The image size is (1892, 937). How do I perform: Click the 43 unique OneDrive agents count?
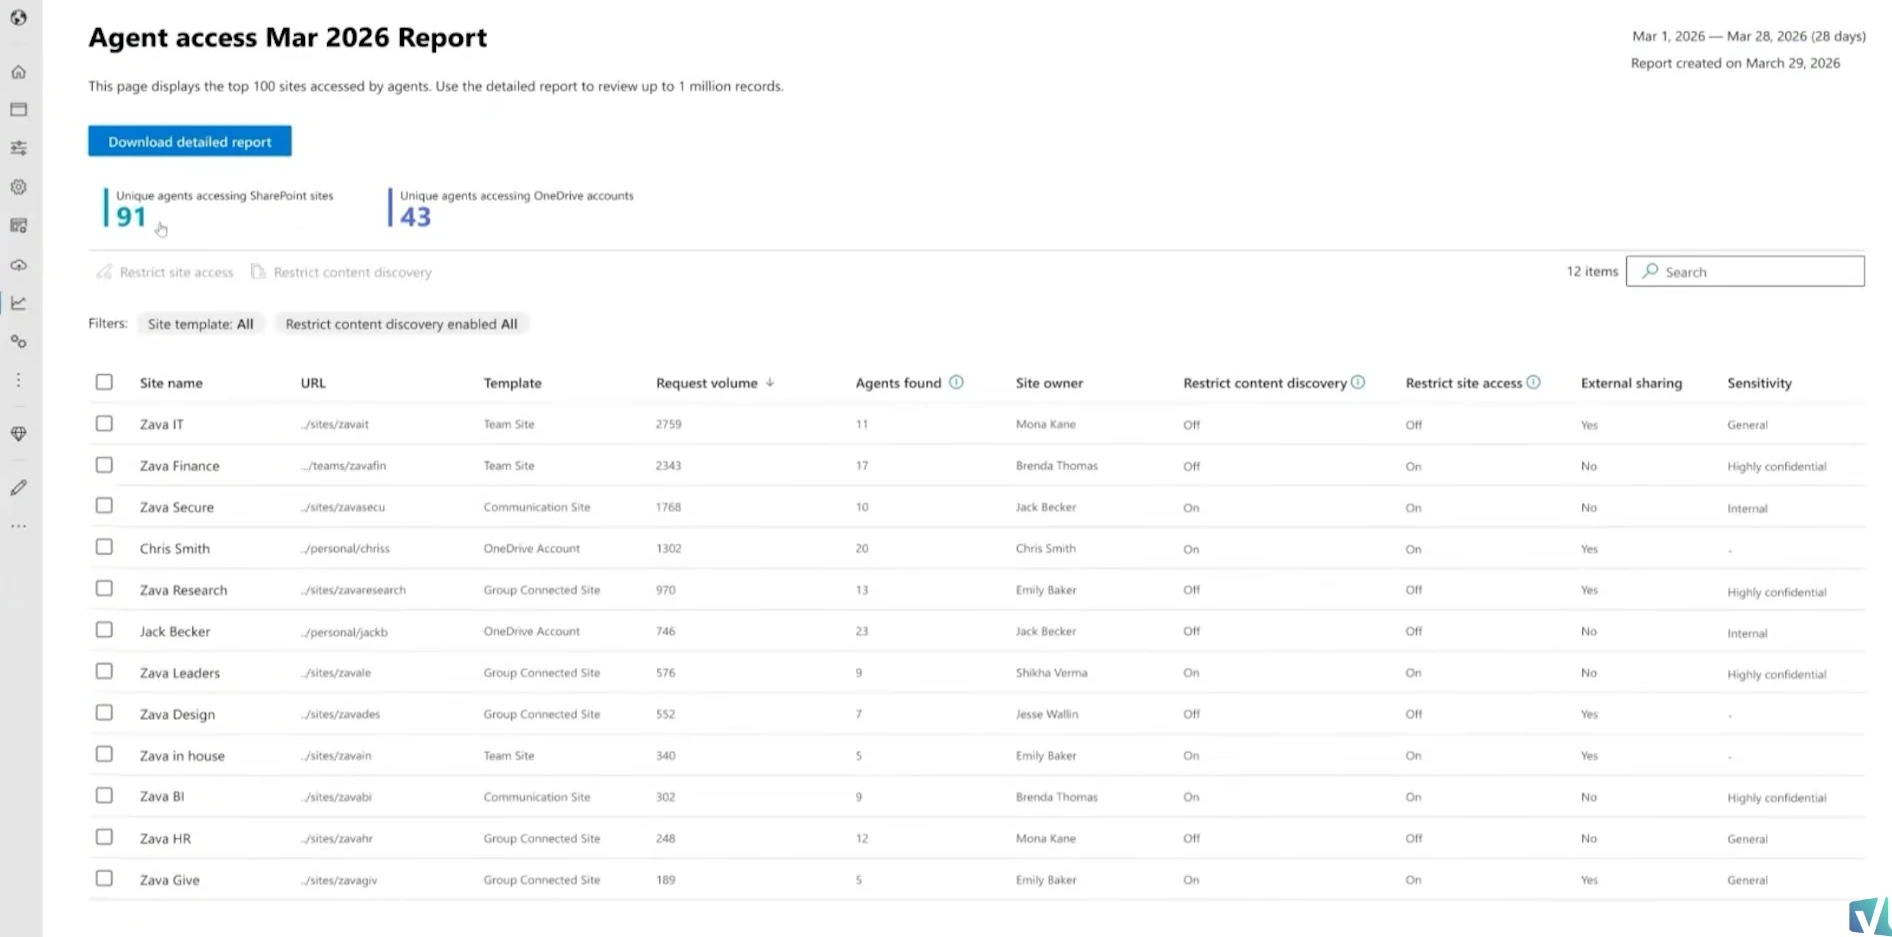(x=416, y=217)
